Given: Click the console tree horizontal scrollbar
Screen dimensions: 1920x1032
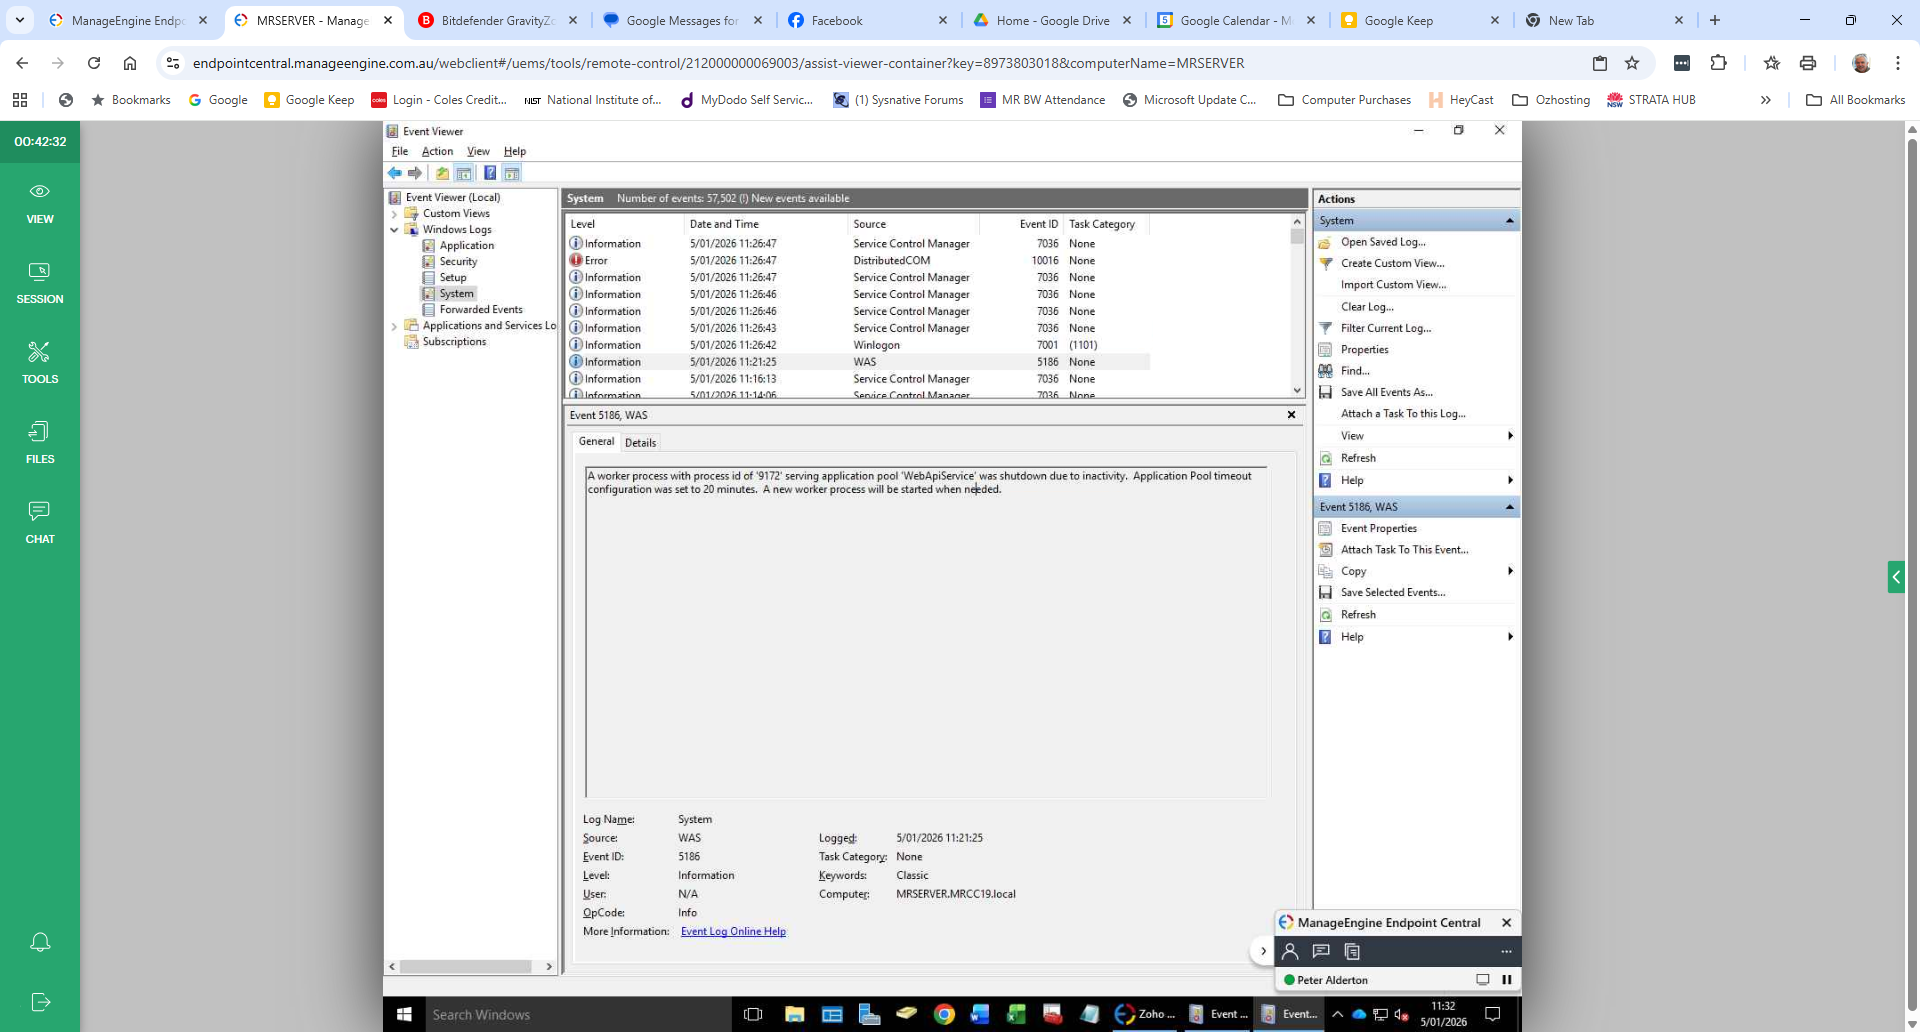Looking at the screenshot, I should [x=470, y=966].
